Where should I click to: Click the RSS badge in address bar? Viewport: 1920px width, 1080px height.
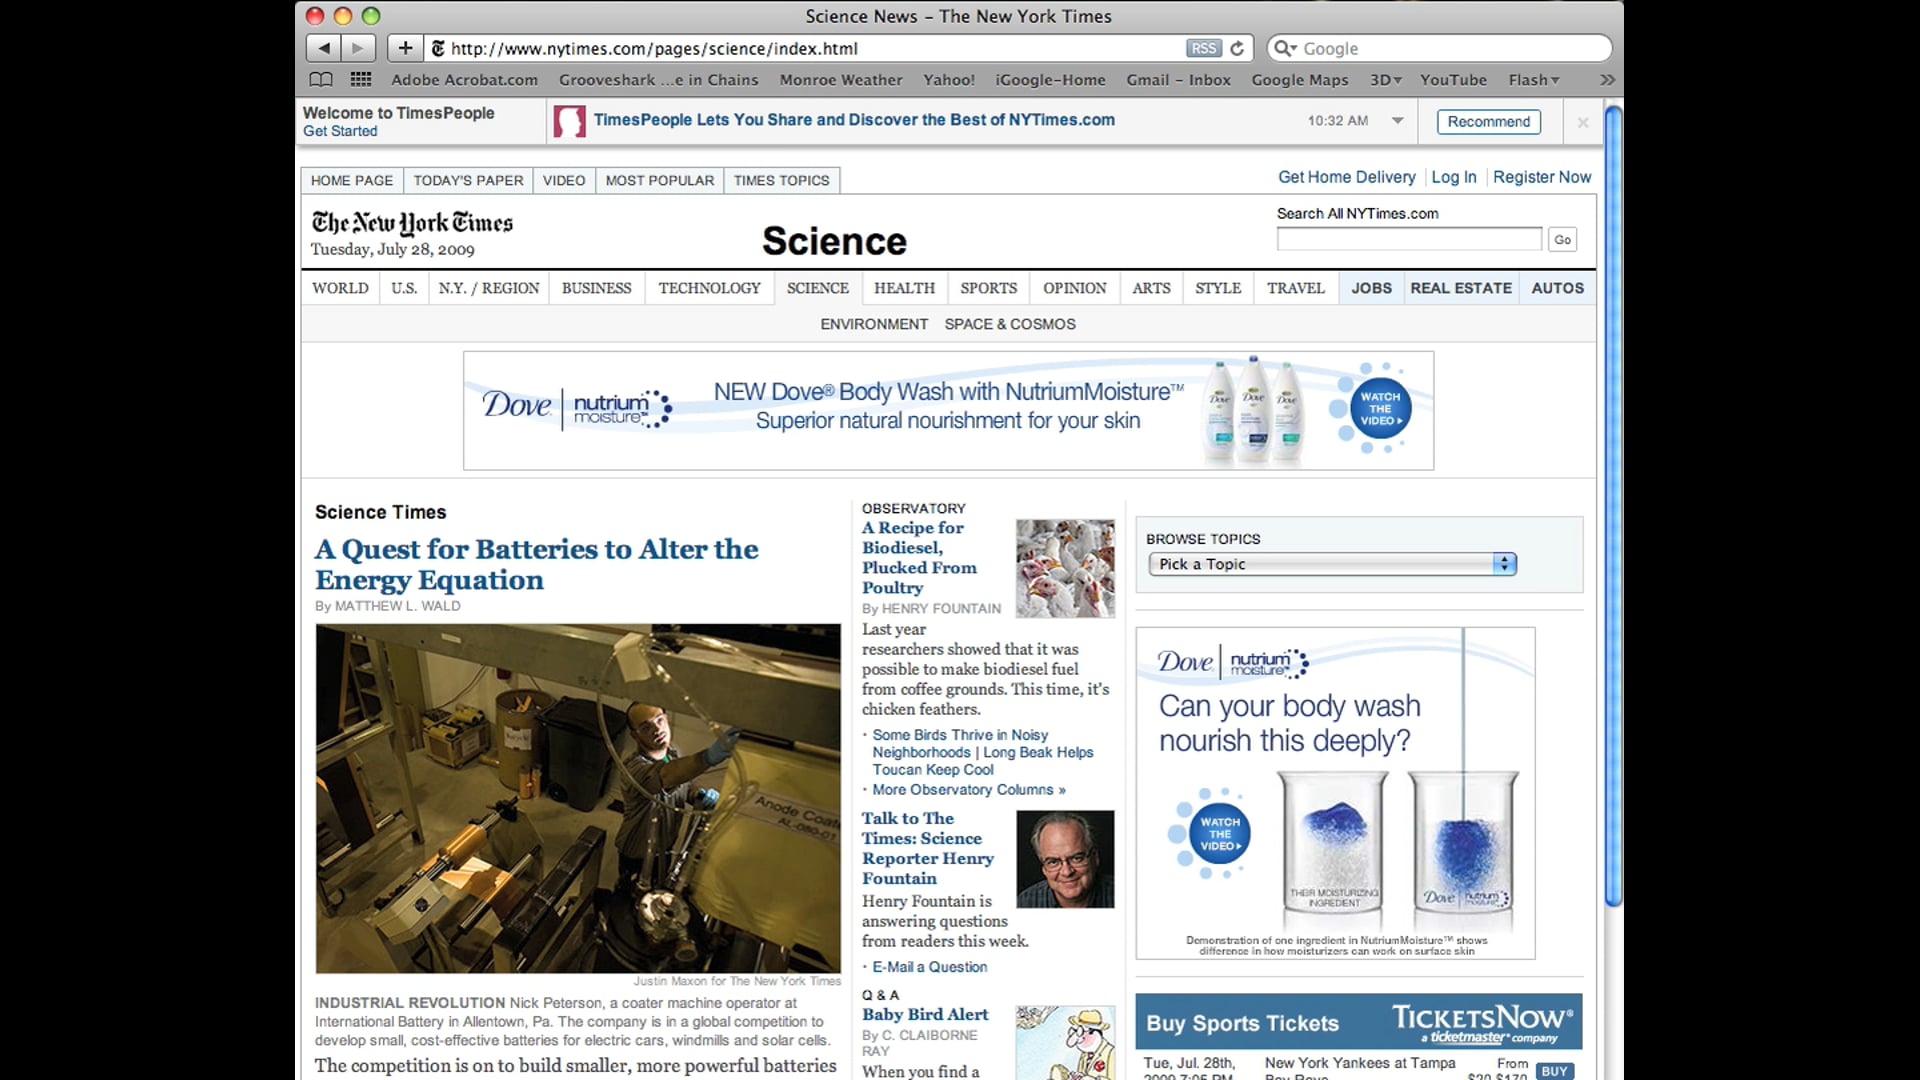click(1203, 48)
